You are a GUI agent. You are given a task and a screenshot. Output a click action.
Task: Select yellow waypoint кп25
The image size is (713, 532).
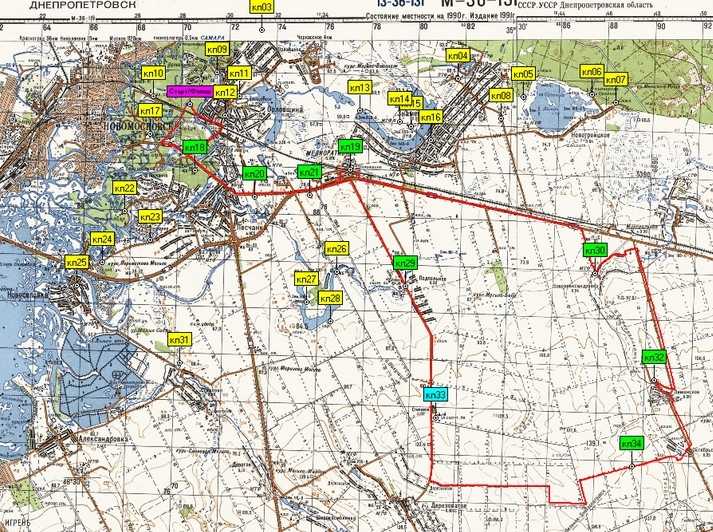click(76, 262)
